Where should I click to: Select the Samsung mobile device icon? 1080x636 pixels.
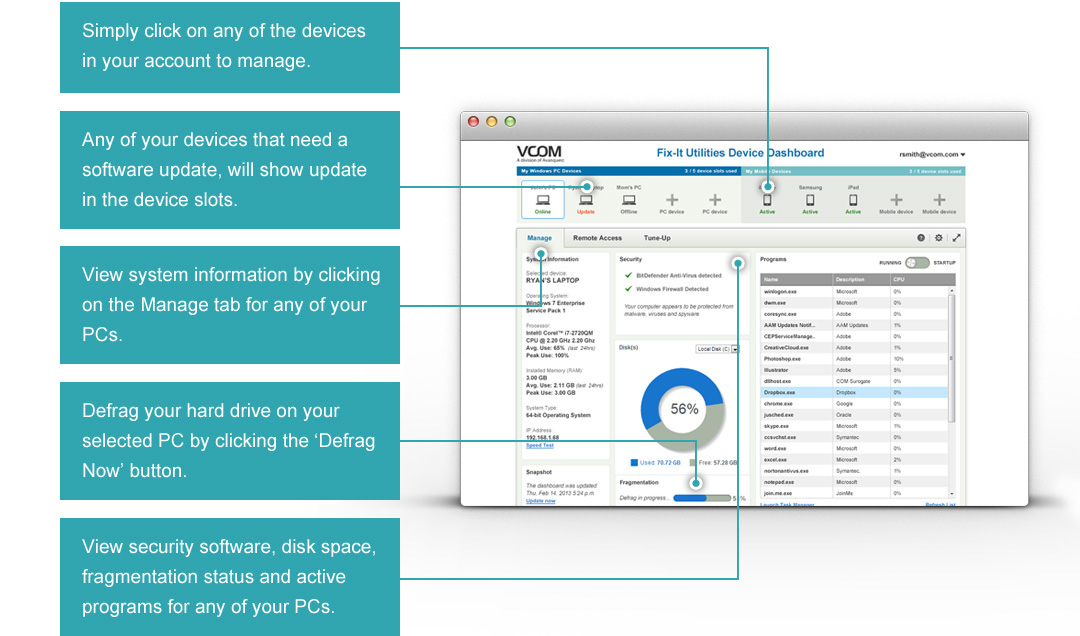[x=810, y=200]
